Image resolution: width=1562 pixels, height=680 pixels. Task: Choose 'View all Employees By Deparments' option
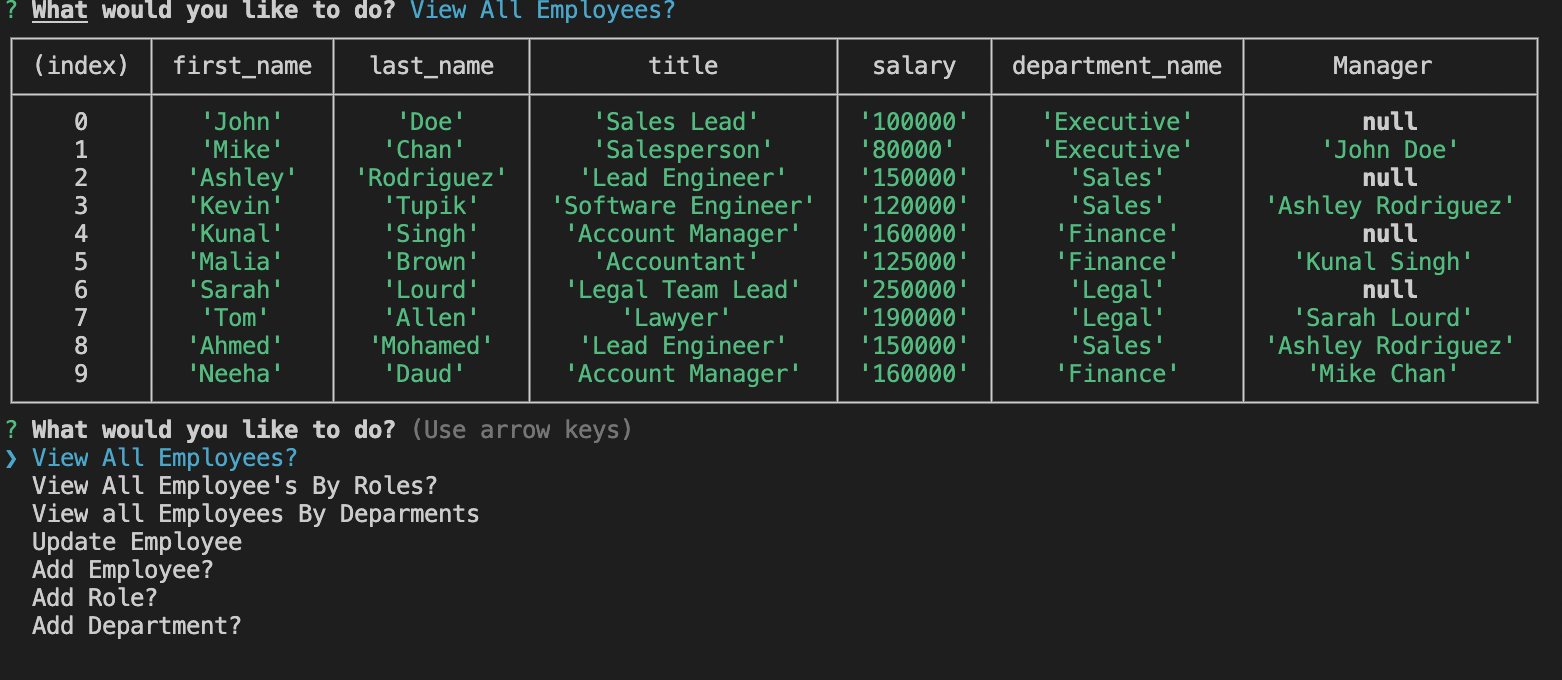click(x=256, y=514)
